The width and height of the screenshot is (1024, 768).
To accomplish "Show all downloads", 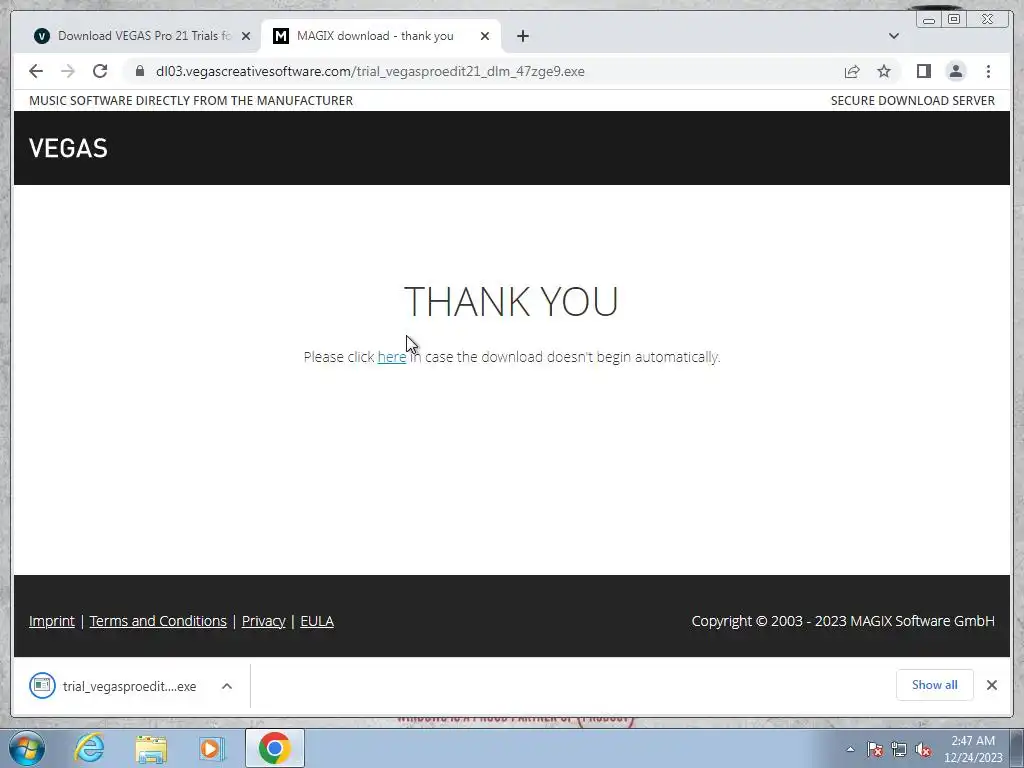I will point(935,684).
